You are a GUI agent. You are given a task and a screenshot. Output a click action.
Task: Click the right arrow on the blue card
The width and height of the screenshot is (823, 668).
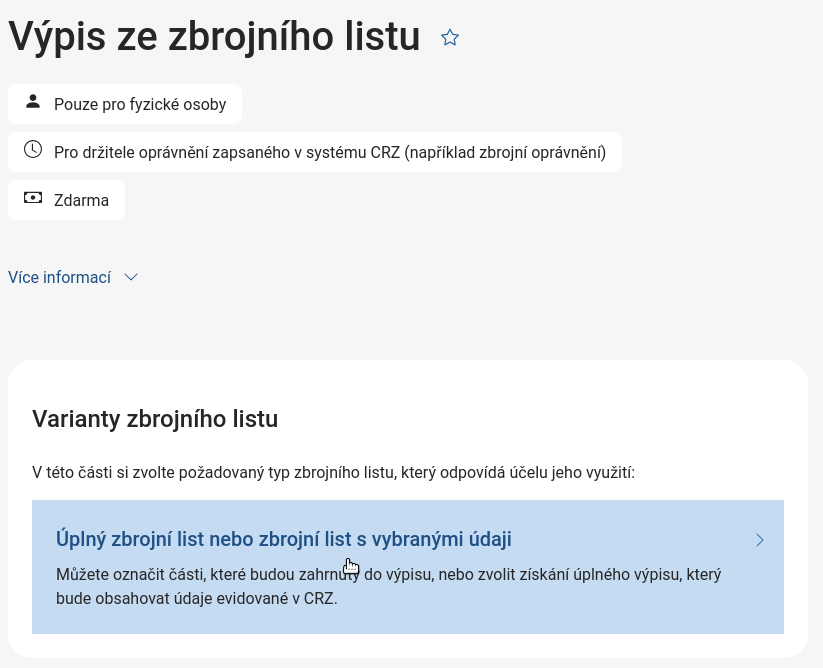(x=760, y=540)
